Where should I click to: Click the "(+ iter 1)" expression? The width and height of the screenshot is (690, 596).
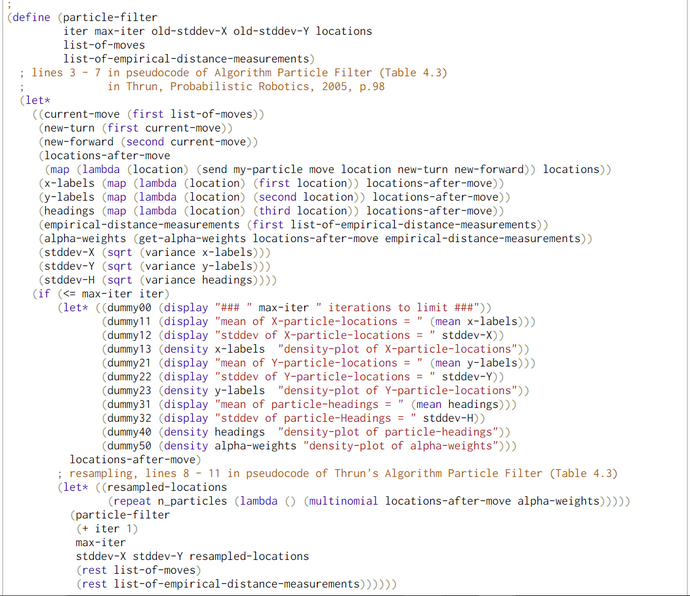pyautogui.click(x=107, y=529)
